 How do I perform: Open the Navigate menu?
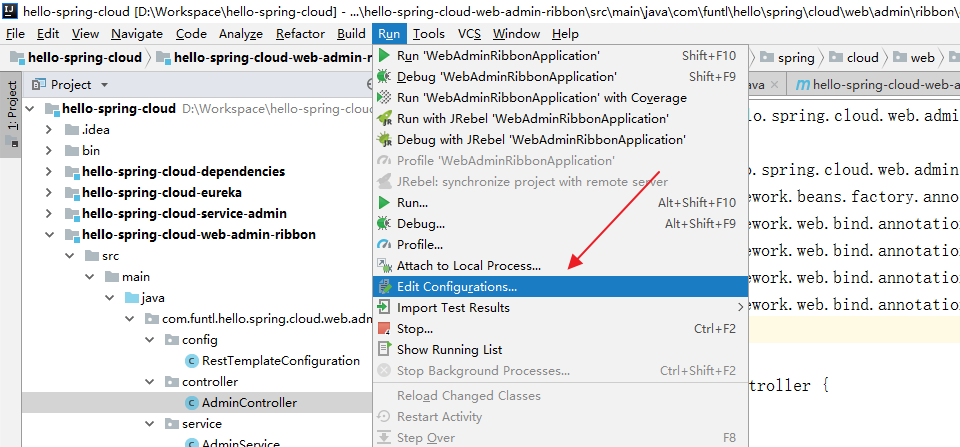pyautogui.click(x=137, y=34)
